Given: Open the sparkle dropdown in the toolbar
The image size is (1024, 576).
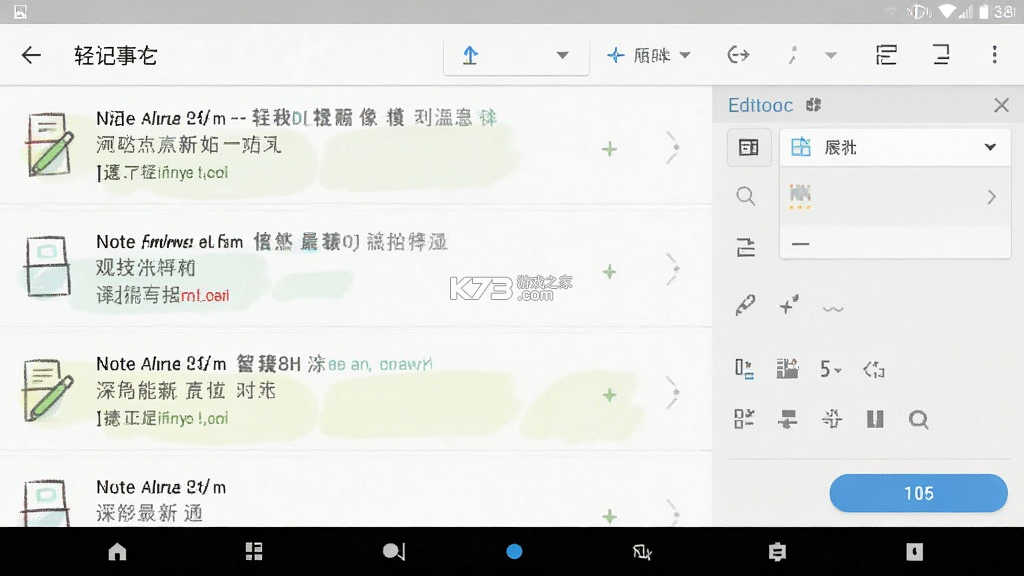Looking at the screenshot, I should [648, 56].
